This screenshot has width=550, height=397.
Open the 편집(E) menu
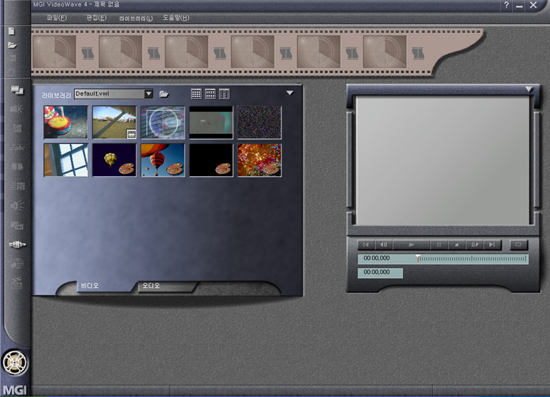[x=96, y=18]
